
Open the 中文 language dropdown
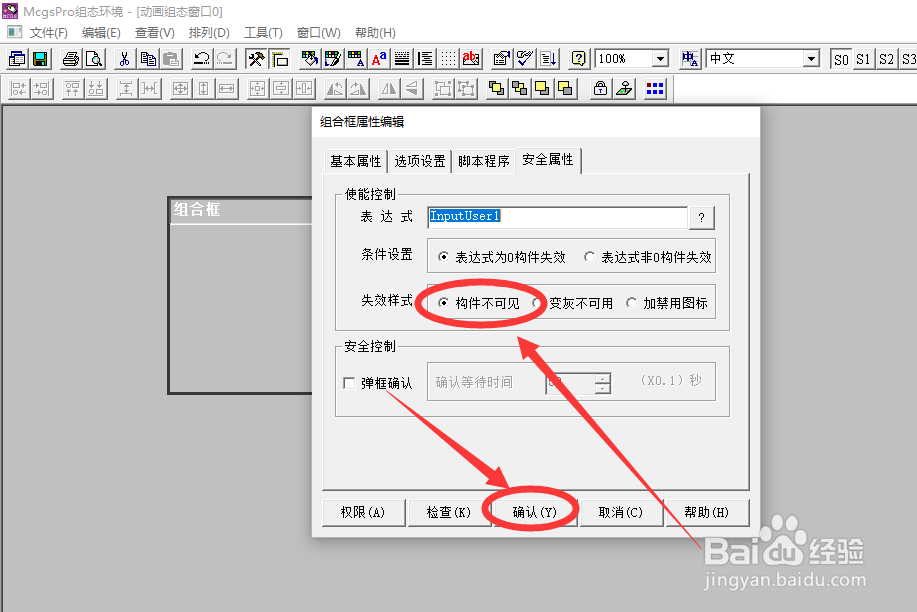811,59
